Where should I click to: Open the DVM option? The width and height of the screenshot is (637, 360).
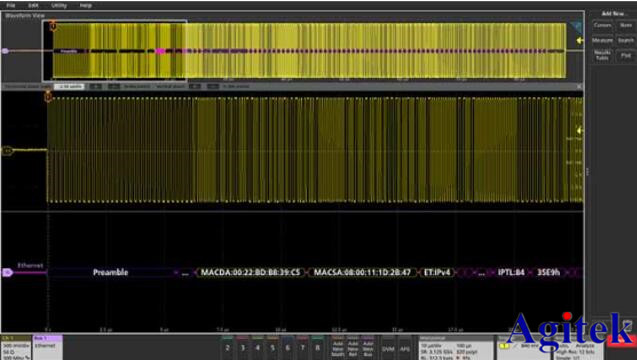pos(388,348)
